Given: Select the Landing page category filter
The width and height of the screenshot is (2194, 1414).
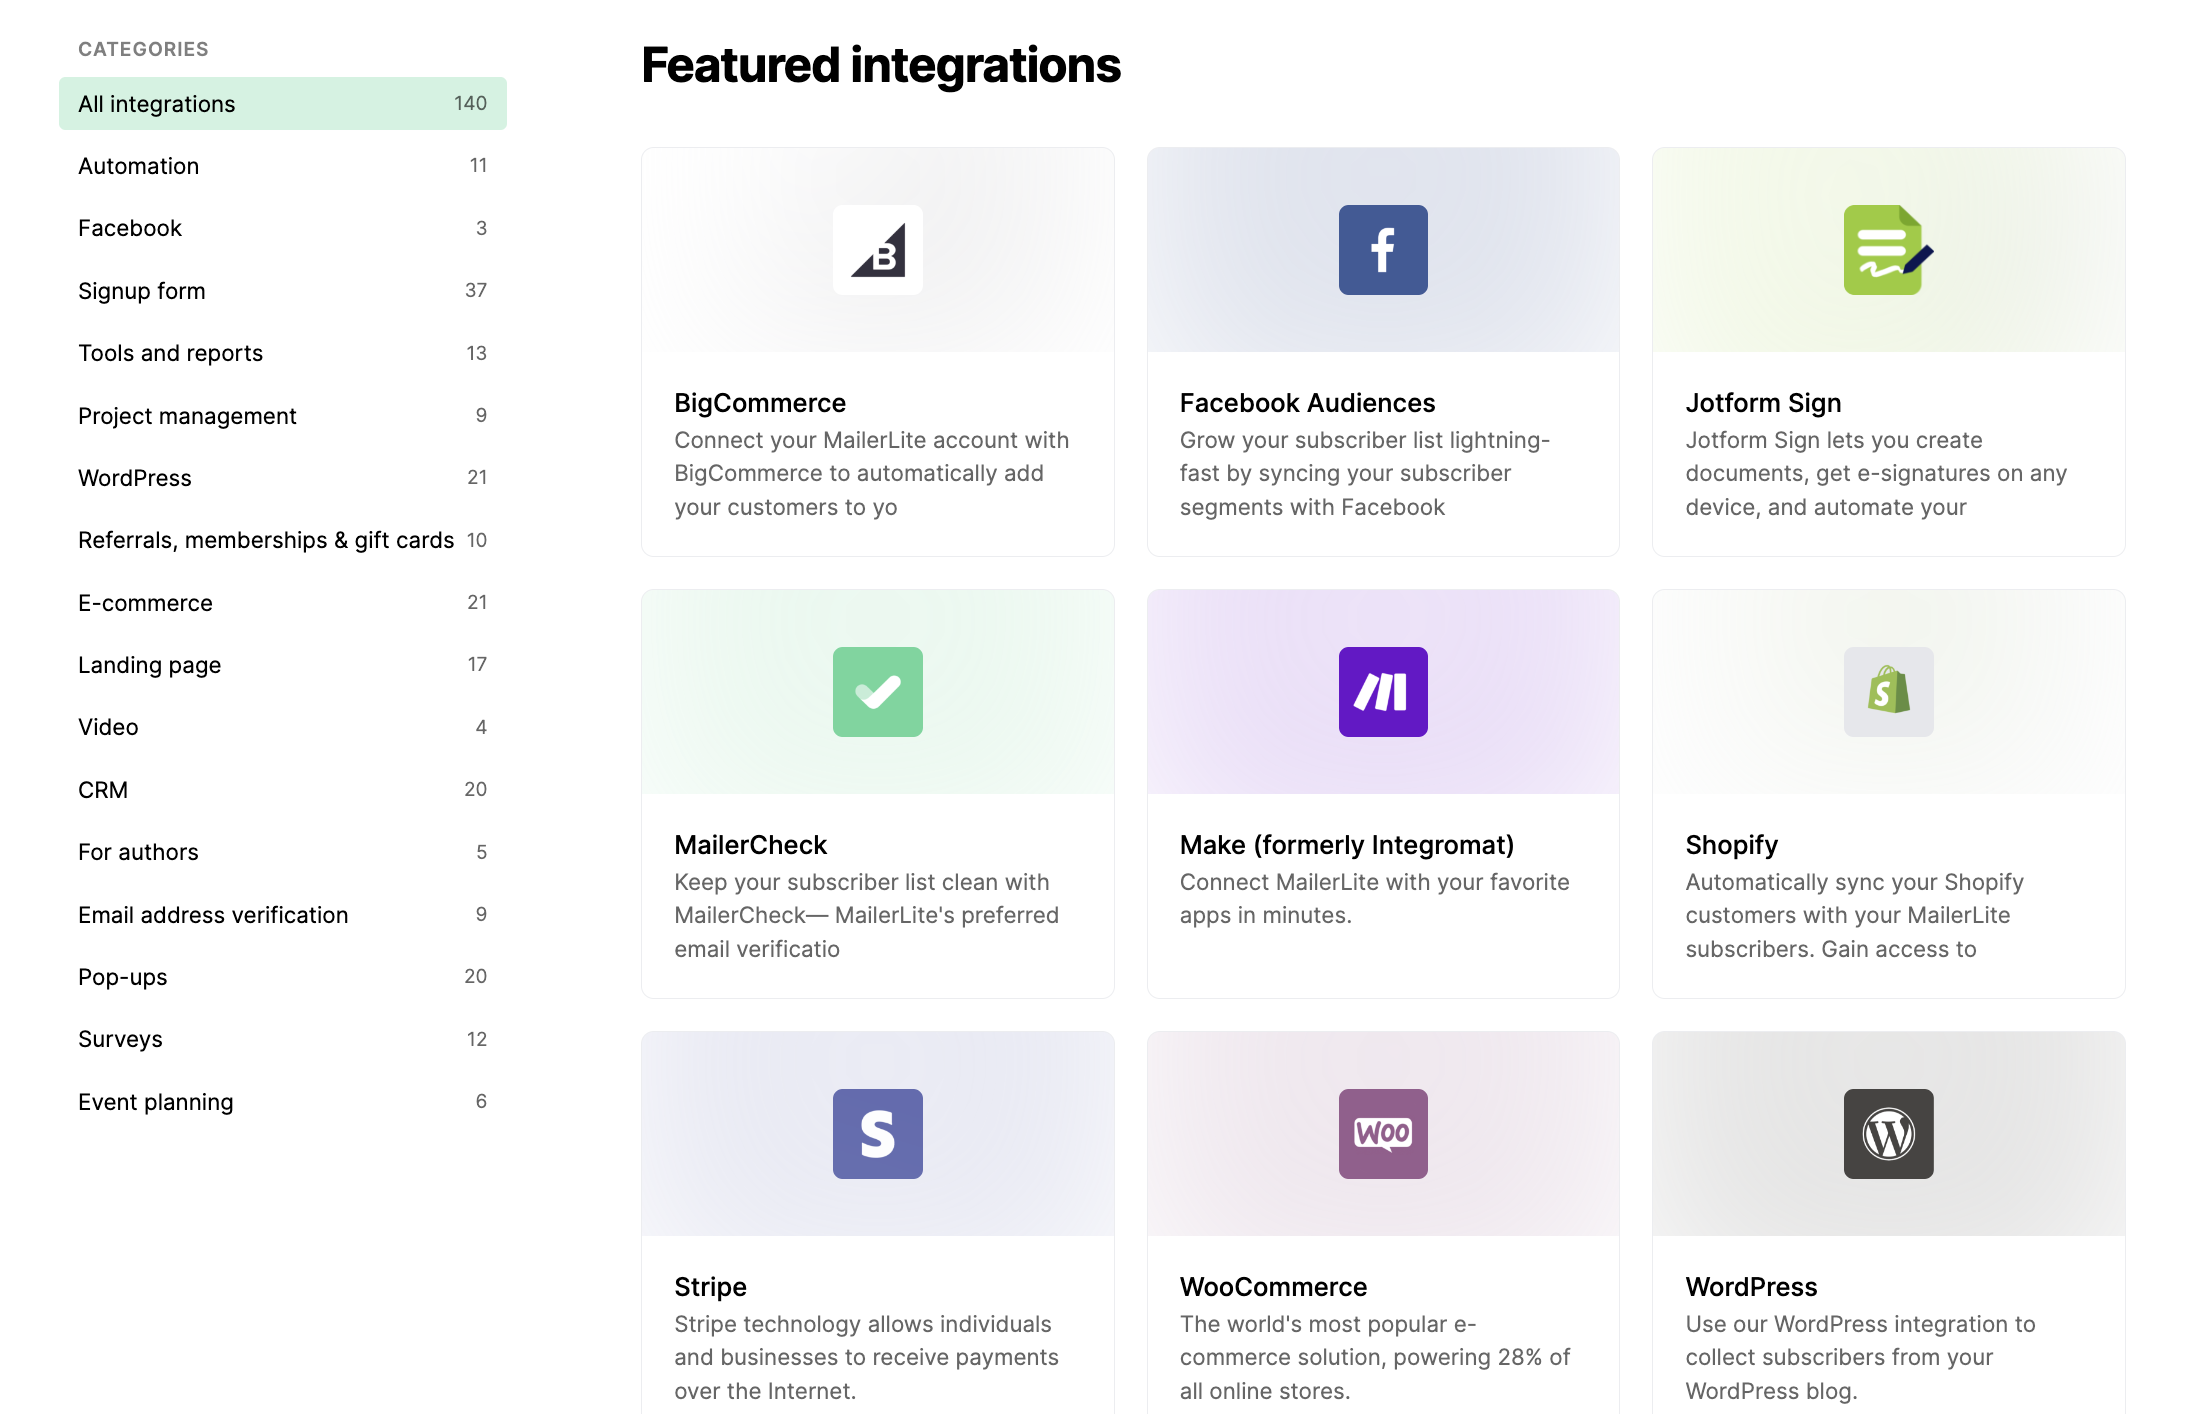Looking at the screenshot, I should [149, 664].
